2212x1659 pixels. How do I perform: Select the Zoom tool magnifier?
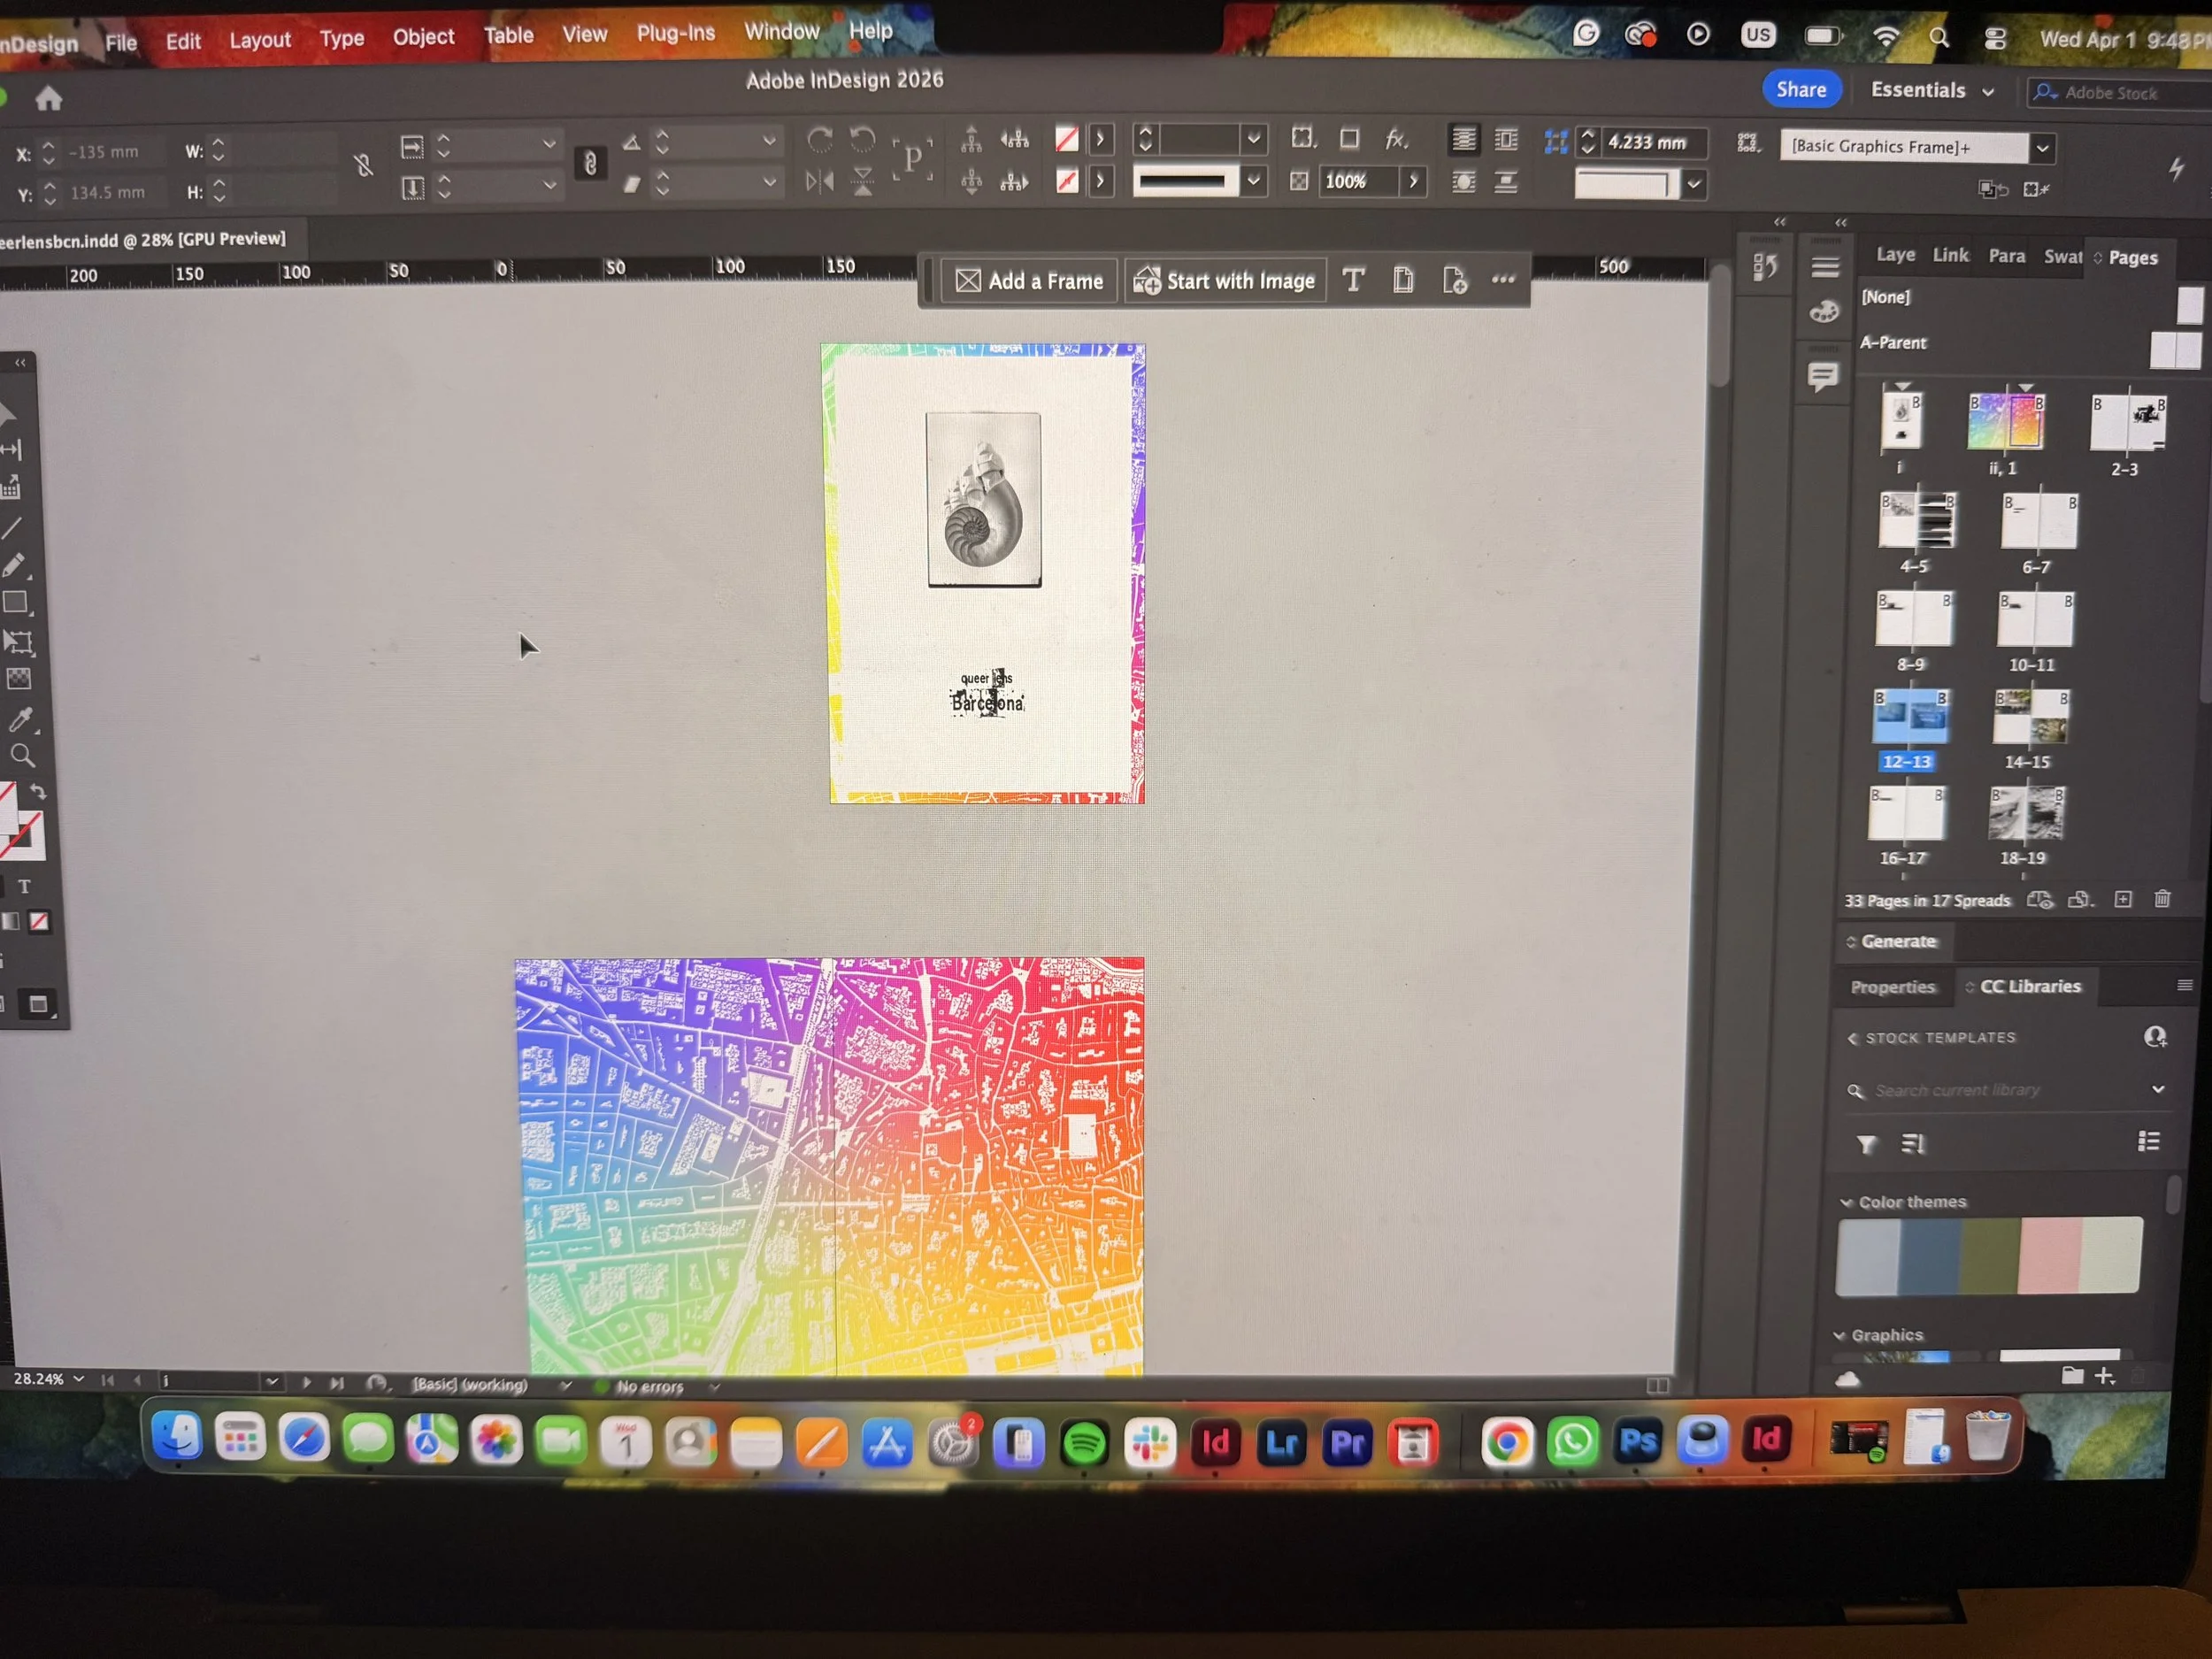click(x=21, y=756)
